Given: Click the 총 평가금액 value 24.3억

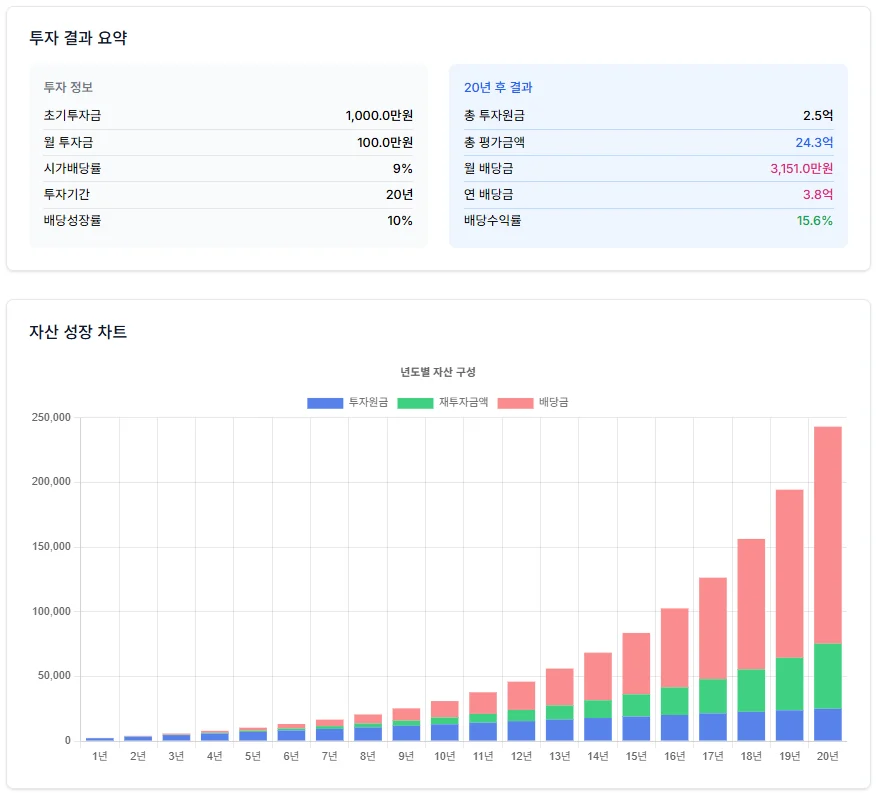Looking at the screenshot, I should pyautogui.click(x=814, y=142).
